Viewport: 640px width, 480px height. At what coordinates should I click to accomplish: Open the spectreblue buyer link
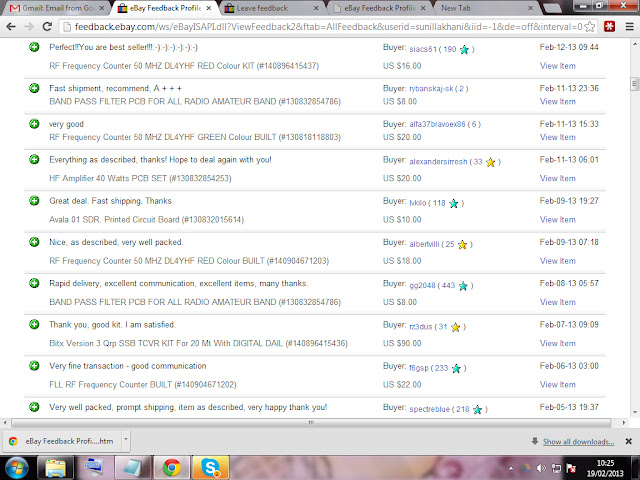coord(429,409)
